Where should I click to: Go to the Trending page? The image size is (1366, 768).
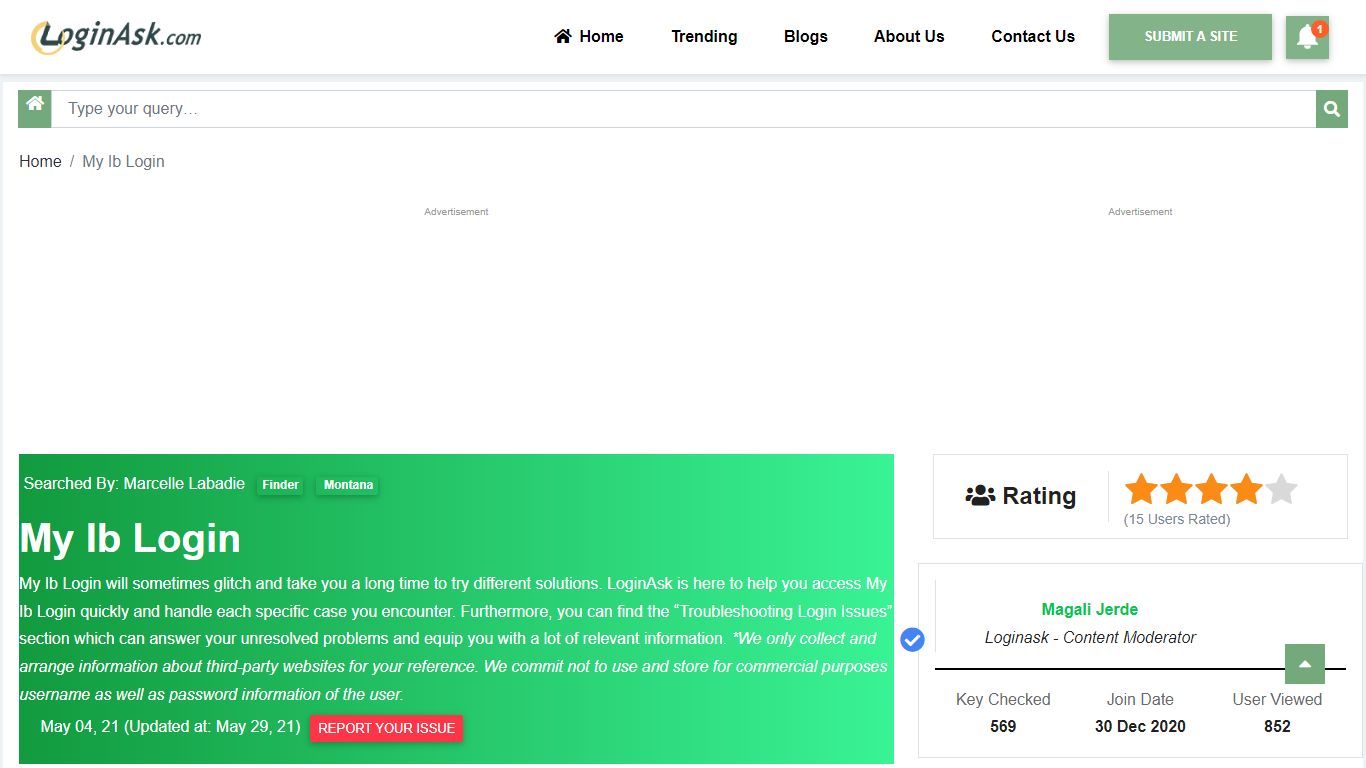704,37
